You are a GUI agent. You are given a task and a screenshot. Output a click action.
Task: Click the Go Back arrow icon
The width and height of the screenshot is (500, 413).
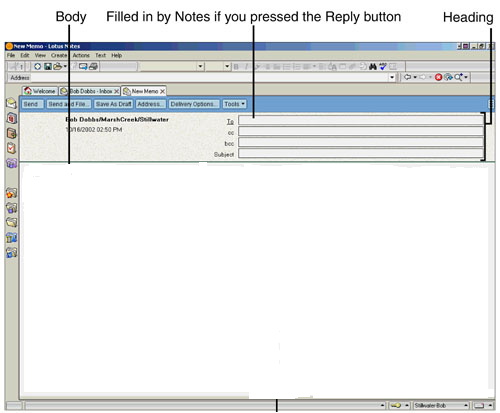click(x=407, y=77)
